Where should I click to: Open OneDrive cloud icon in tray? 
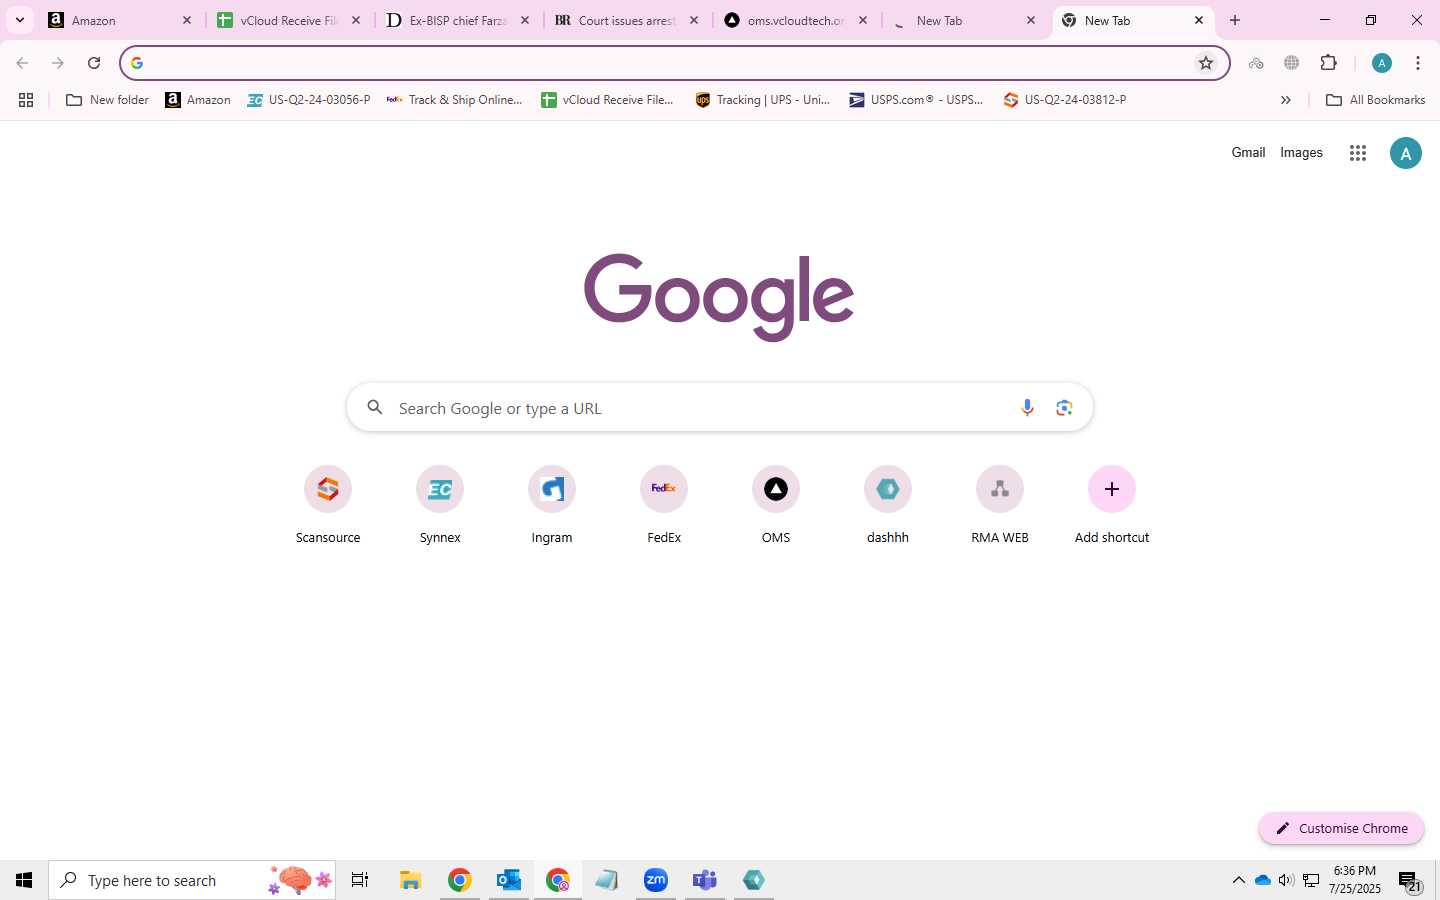tap(1262, 880)
